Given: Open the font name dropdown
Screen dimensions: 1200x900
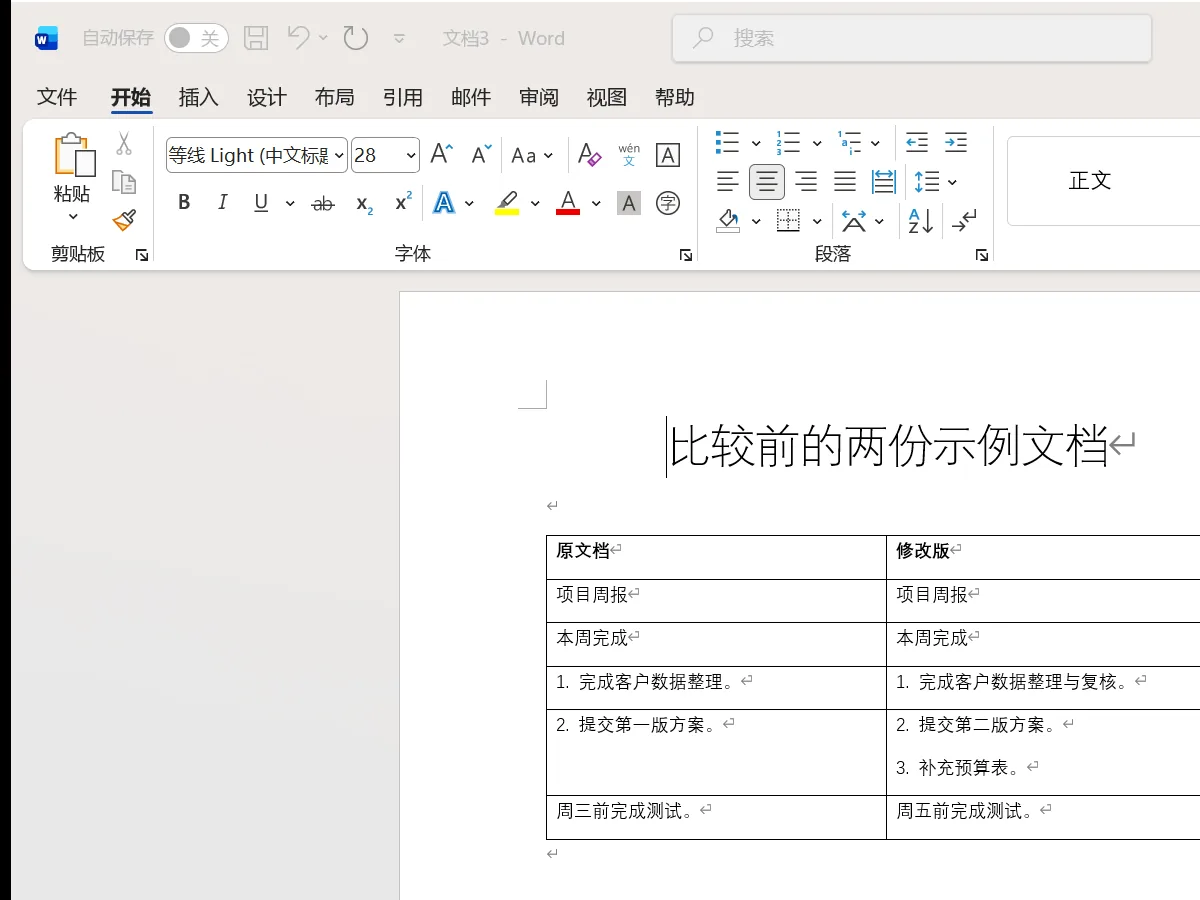Looking at the screenshot, I should click(x=339, y=156).
